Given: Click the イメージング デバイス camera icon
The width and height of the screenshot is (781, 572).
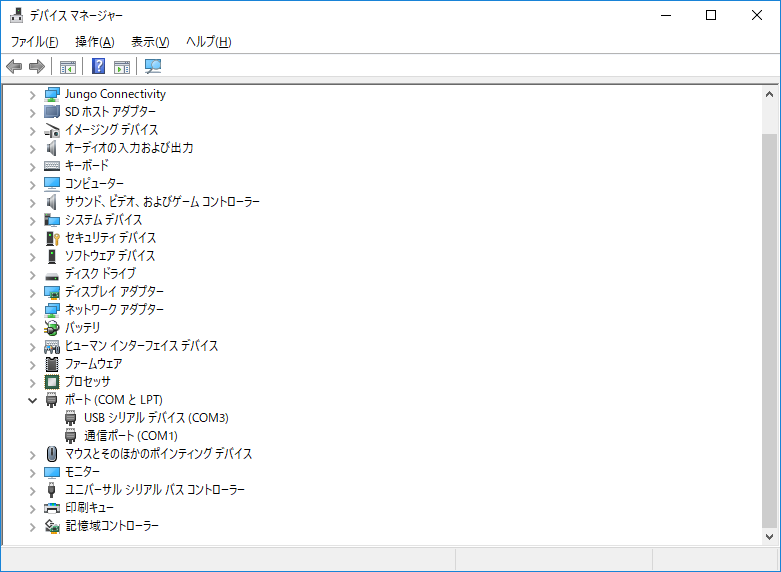Looking at the screenshot, I should pos(52,130).
